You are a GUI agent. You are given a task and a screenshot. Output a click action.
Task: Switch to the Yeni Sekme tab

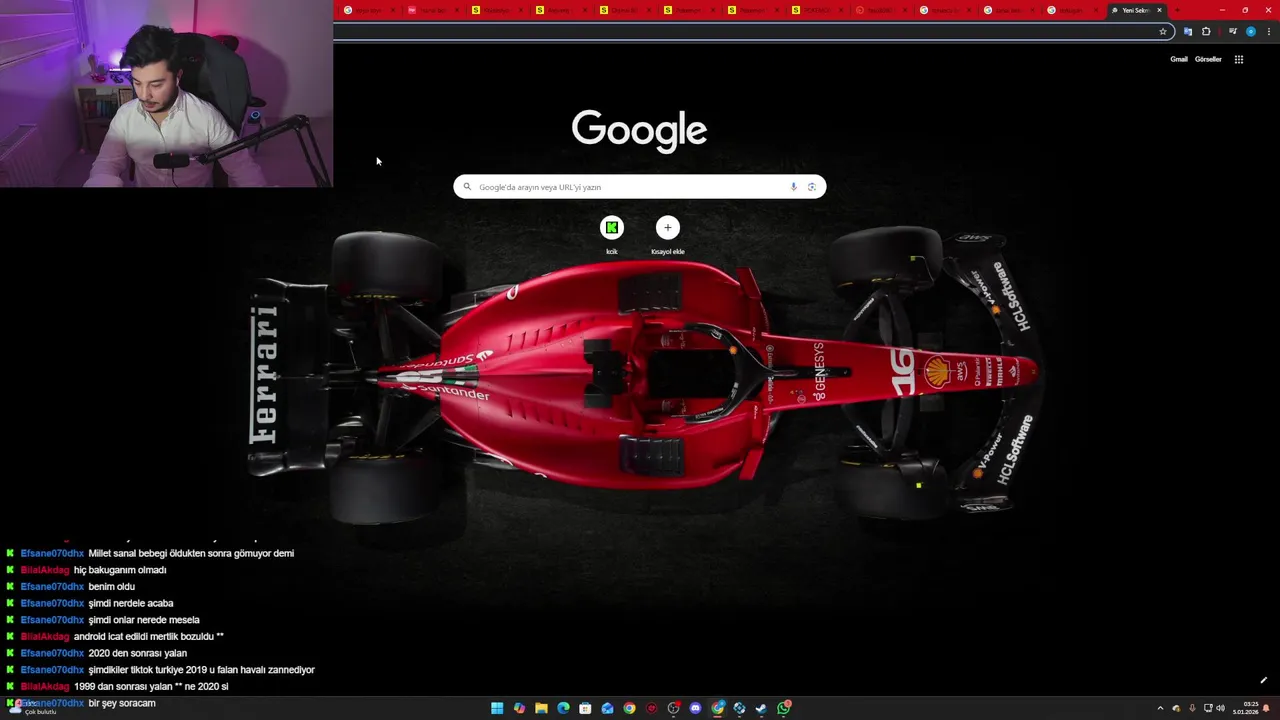(x=1135, y=10)
